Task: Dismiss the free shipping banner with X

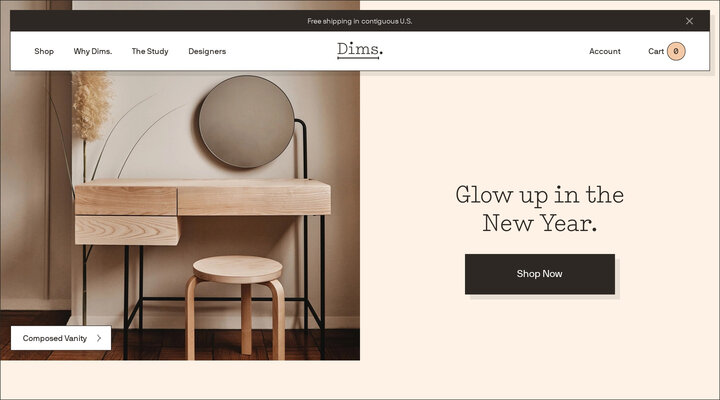Action: 689,21
